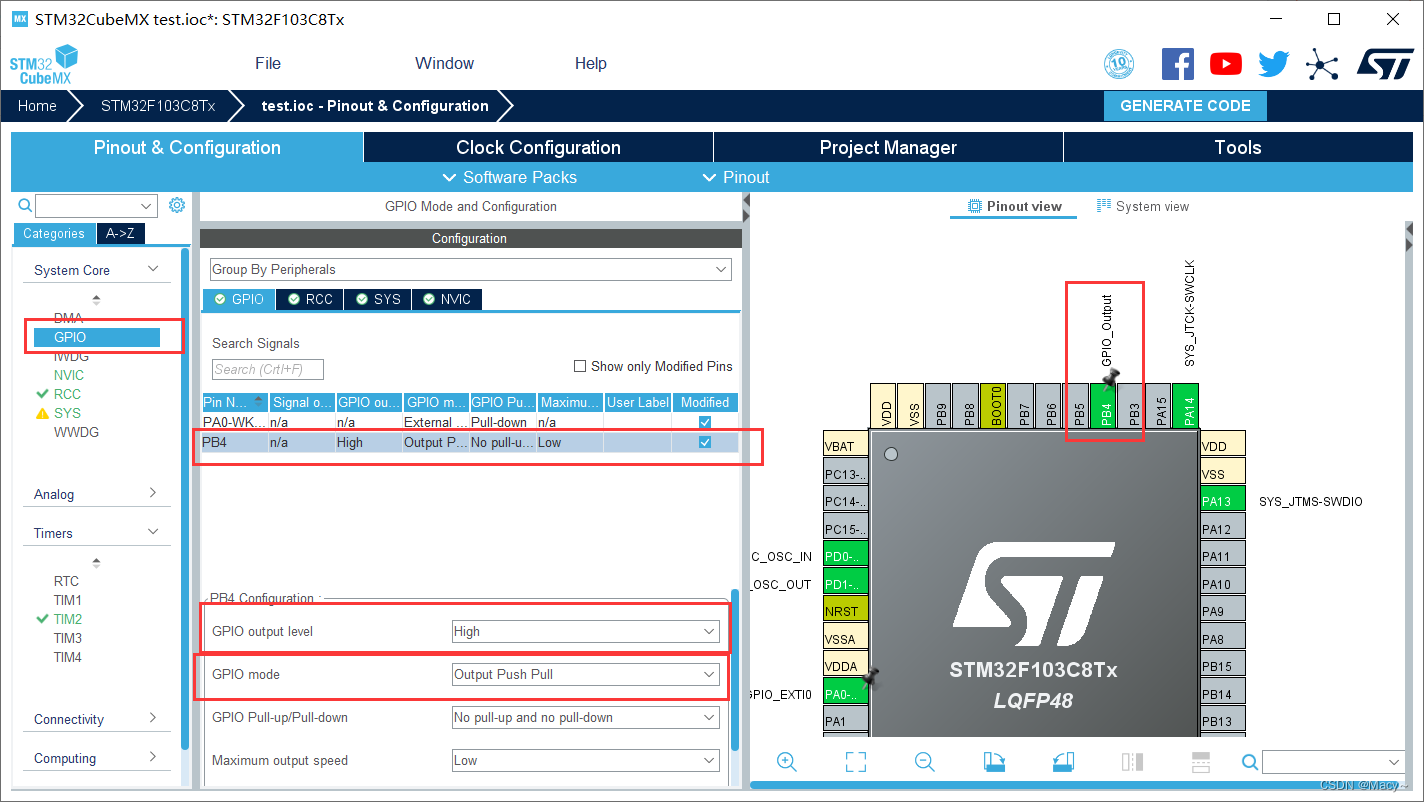This screenshot has height=802, width=1424.
Task: Open Group By Peripherals dropdown
Action: coord(470,270)
